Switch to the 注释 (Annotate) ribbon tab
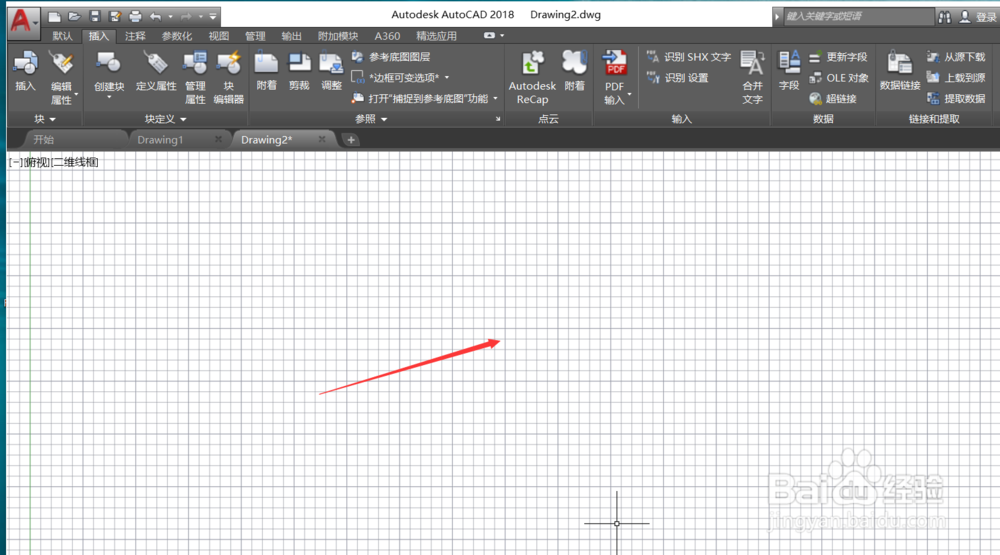1000x555 pixels. (135, 36)
